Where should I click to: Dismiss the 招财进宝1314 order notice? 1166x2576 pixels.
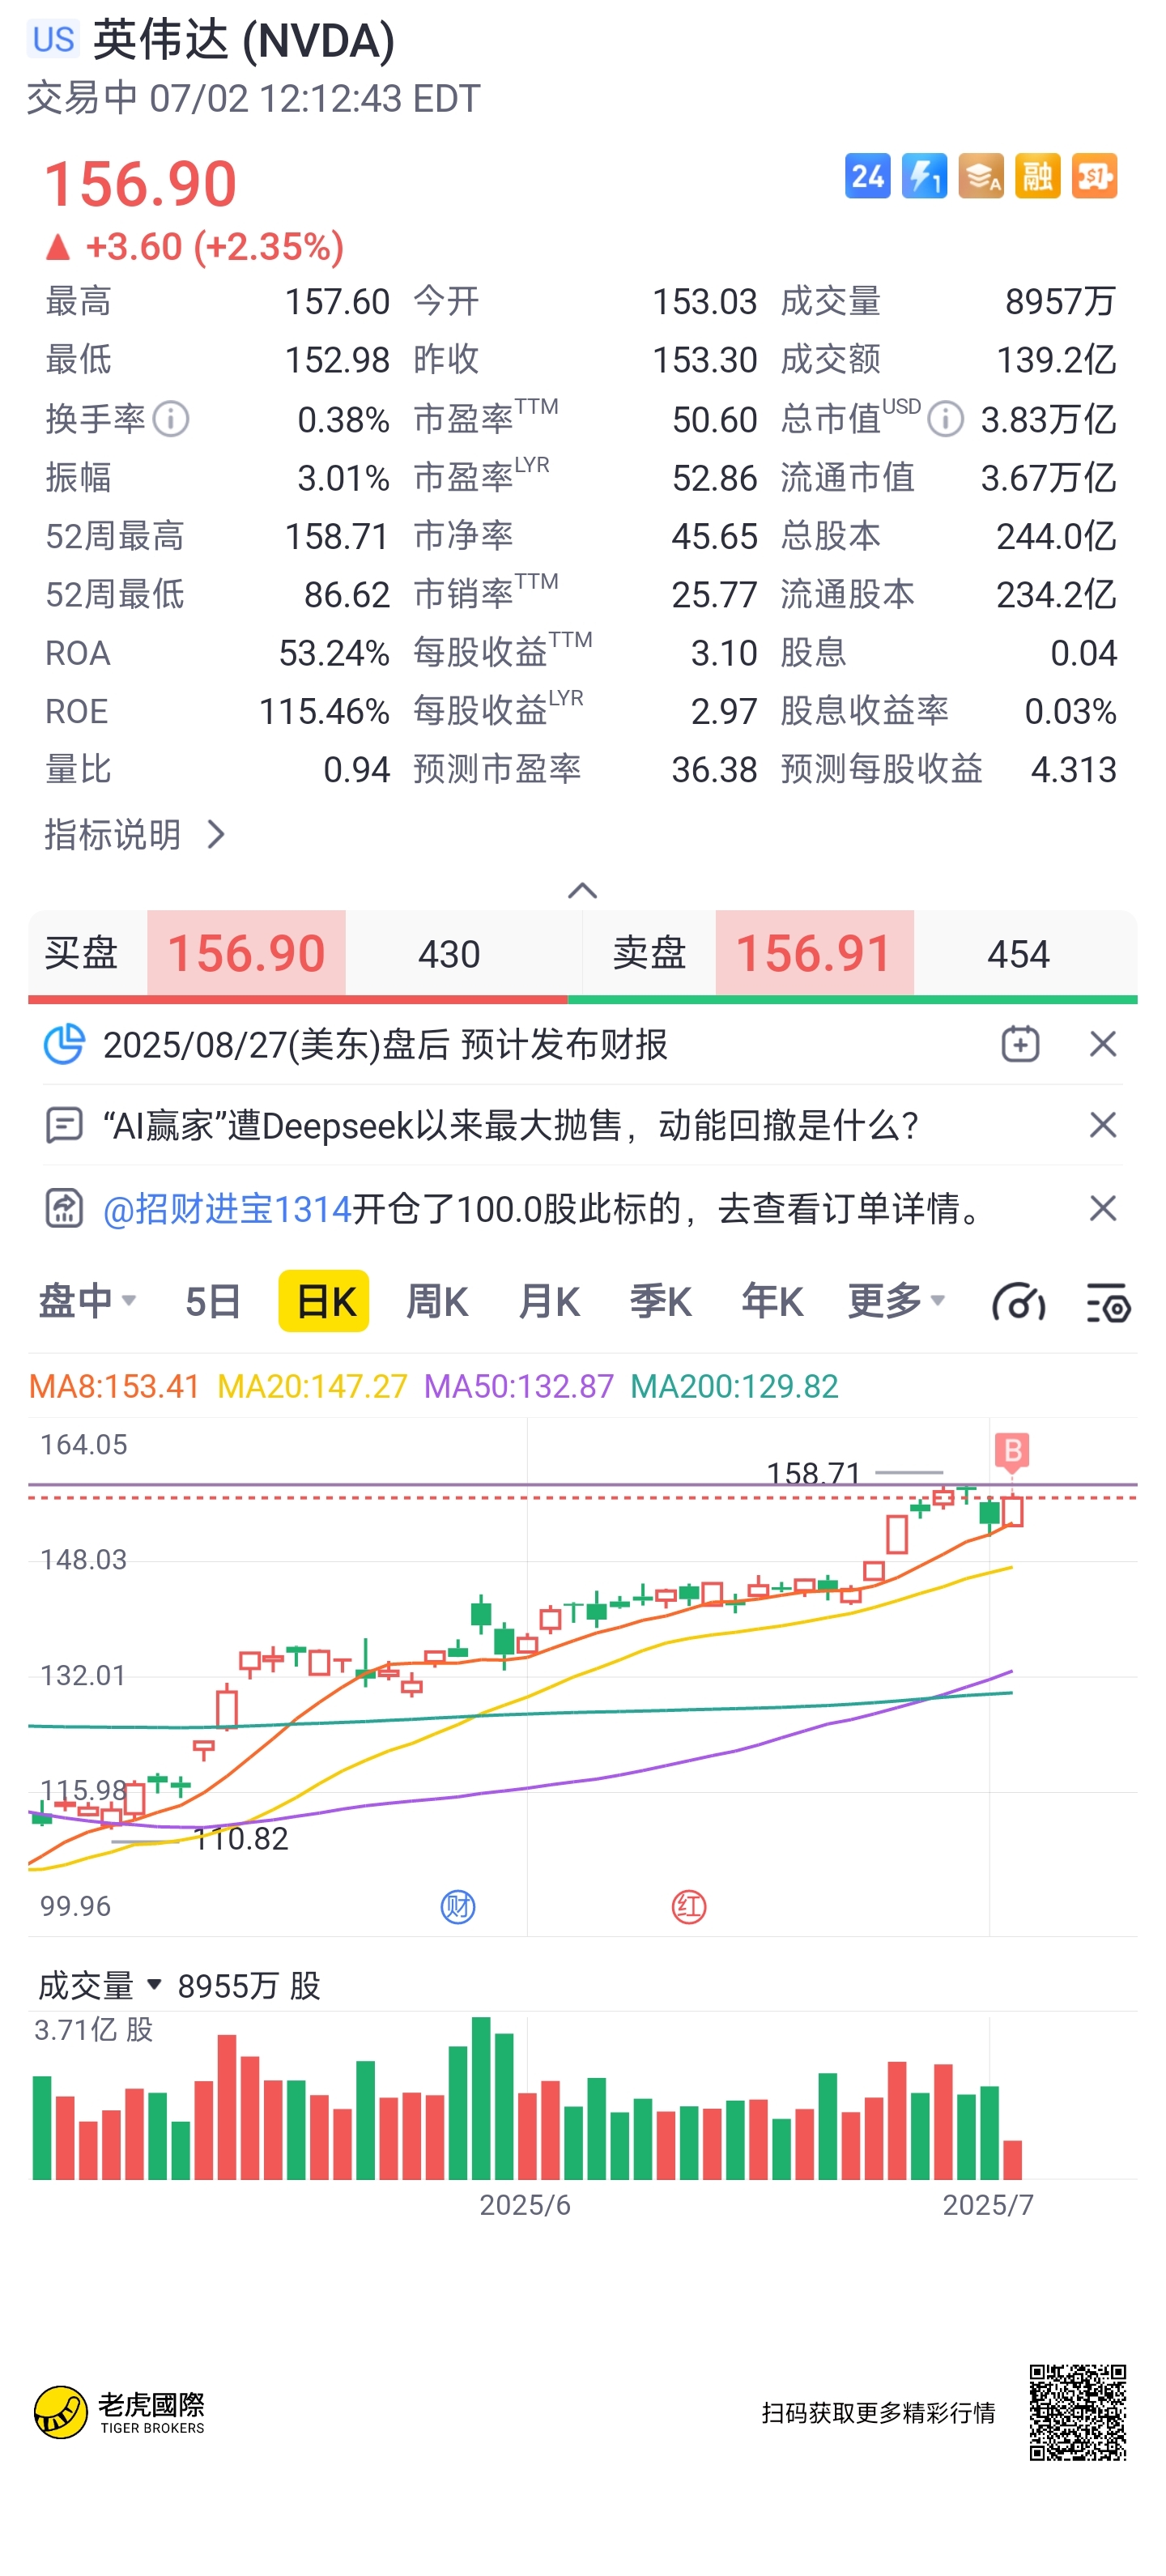pyautogui.click(x=1103, y=1208)
